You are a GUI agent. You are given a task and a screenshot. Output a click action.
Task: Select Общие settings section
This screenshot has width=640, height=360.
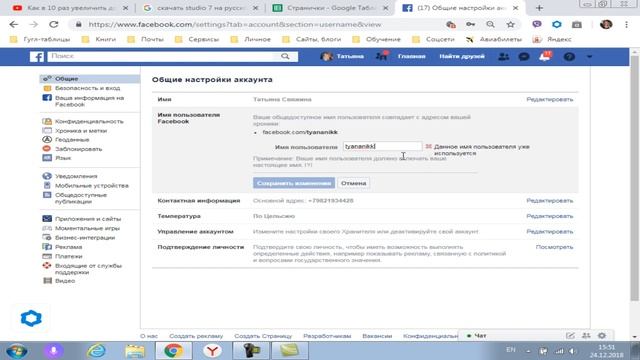click(x=90, y=78)
